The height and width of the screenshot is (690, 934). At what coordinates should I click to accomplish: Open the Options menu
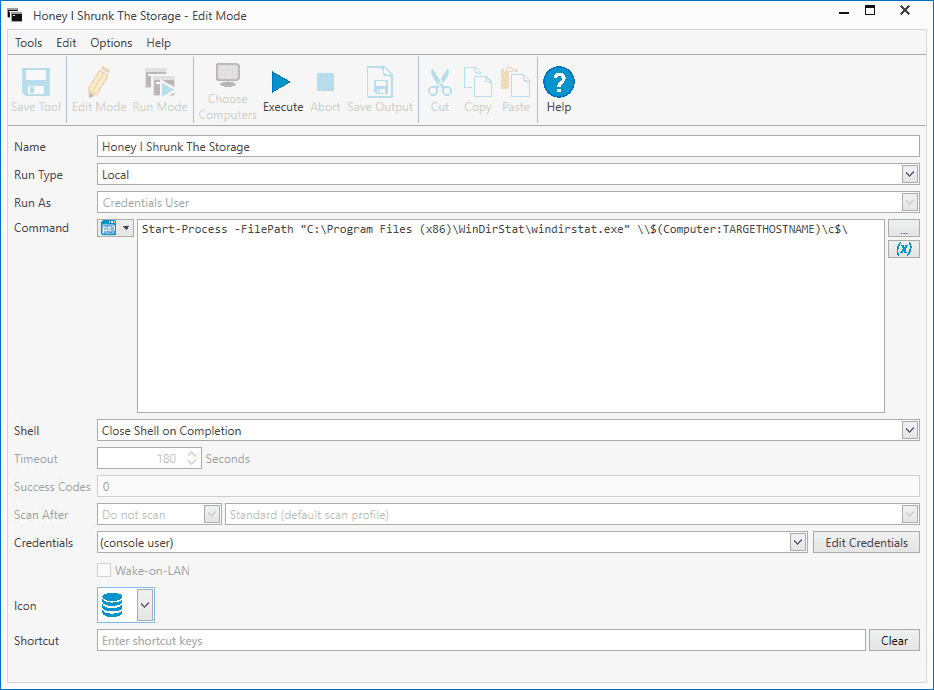[x=110, y=43]
